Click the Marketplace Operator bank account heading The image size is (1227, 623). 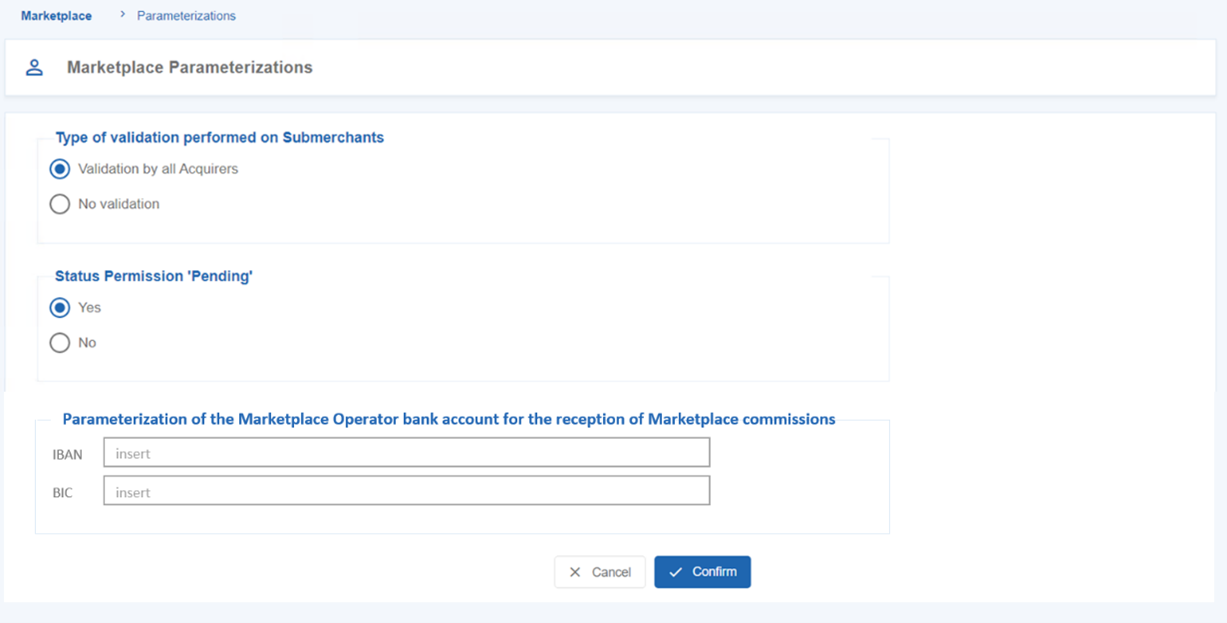click(x=449, y=419)
